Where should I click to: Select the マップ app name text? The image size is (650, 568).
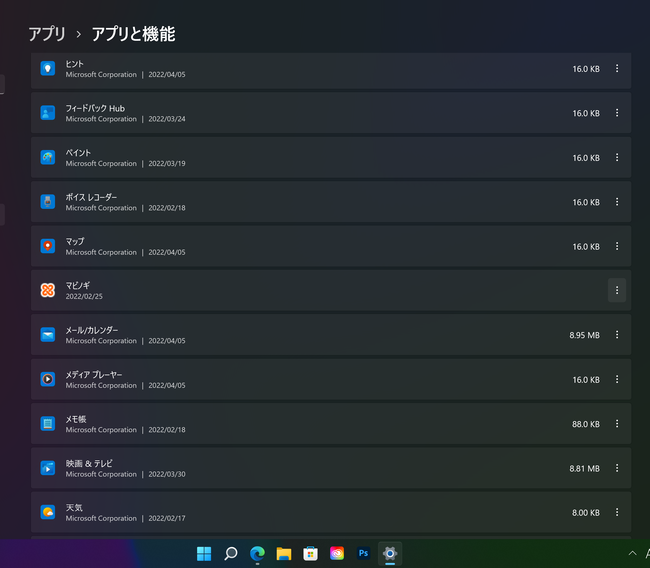pyautogui.click(x=75, y=241)
